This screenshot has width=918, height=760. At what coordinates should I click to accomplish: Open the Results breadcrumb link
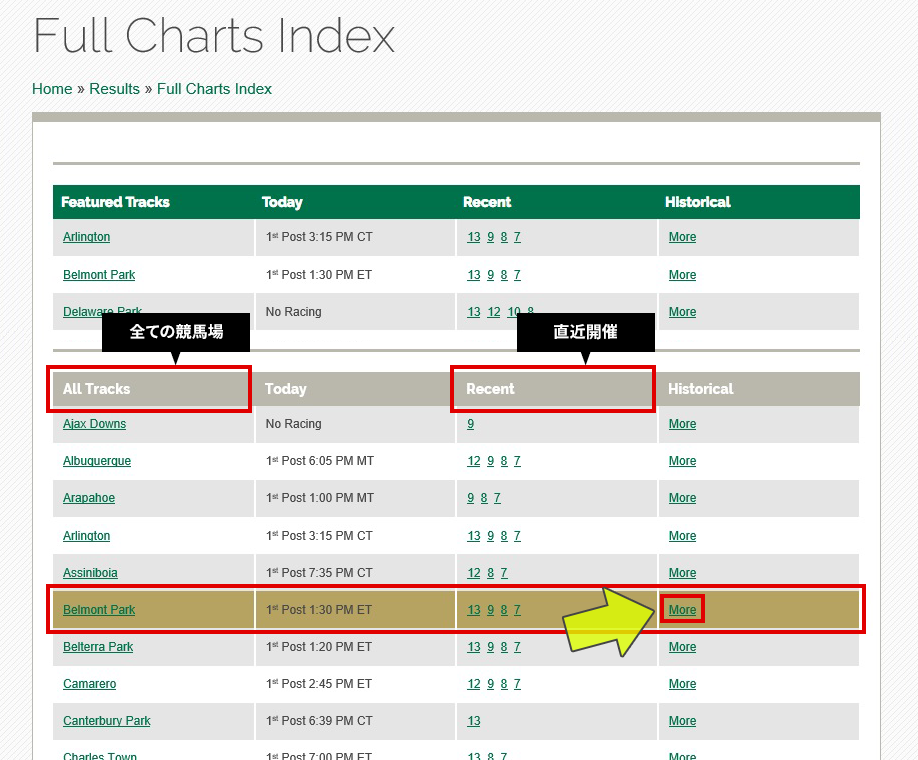click(114, 89)
